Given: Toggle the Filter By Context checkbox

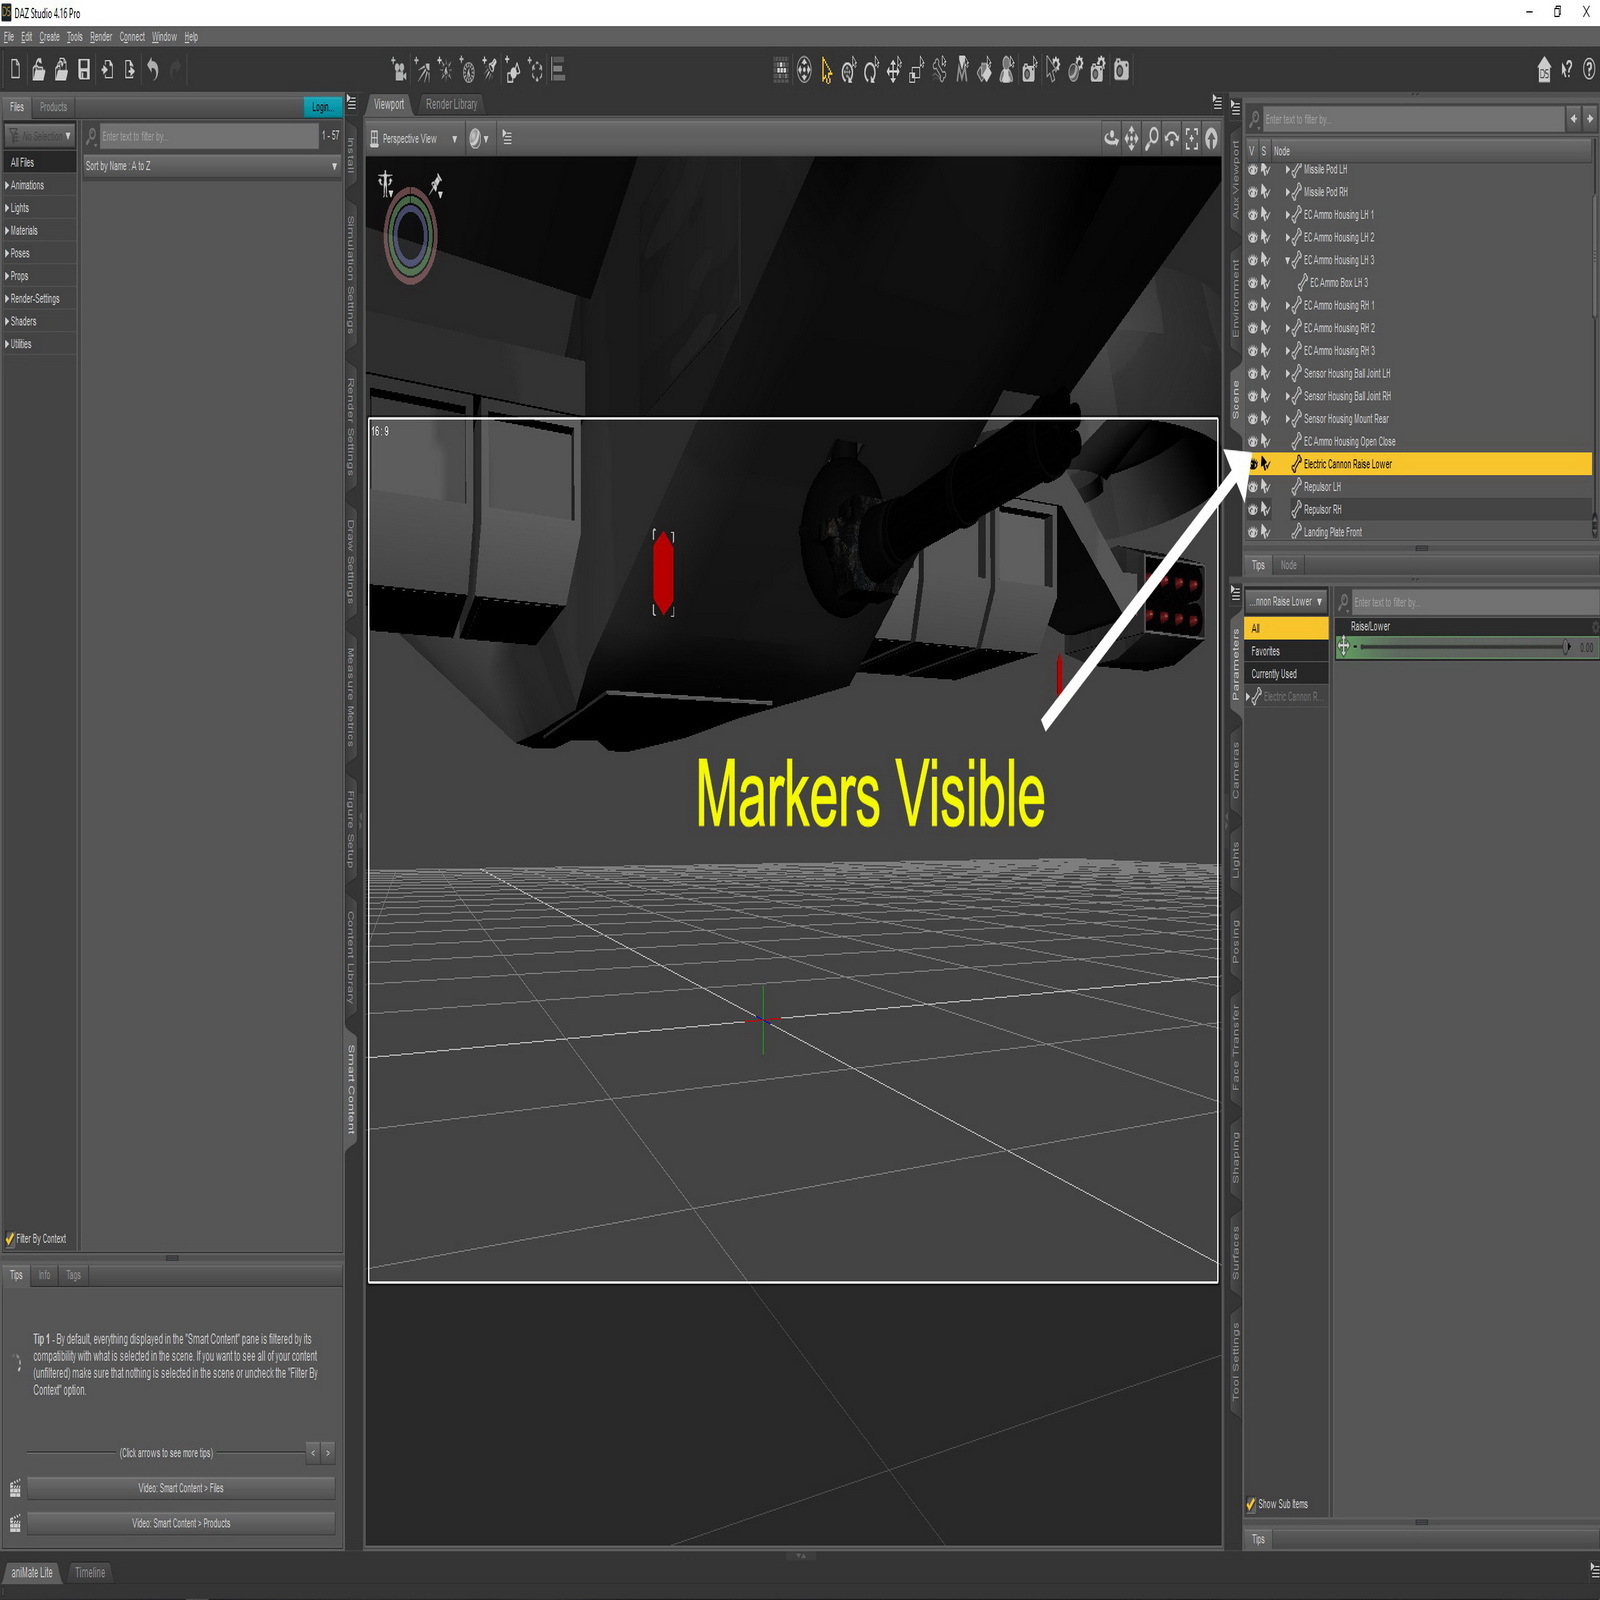Looking at the screenshot, I should (x=10, y=1239).
